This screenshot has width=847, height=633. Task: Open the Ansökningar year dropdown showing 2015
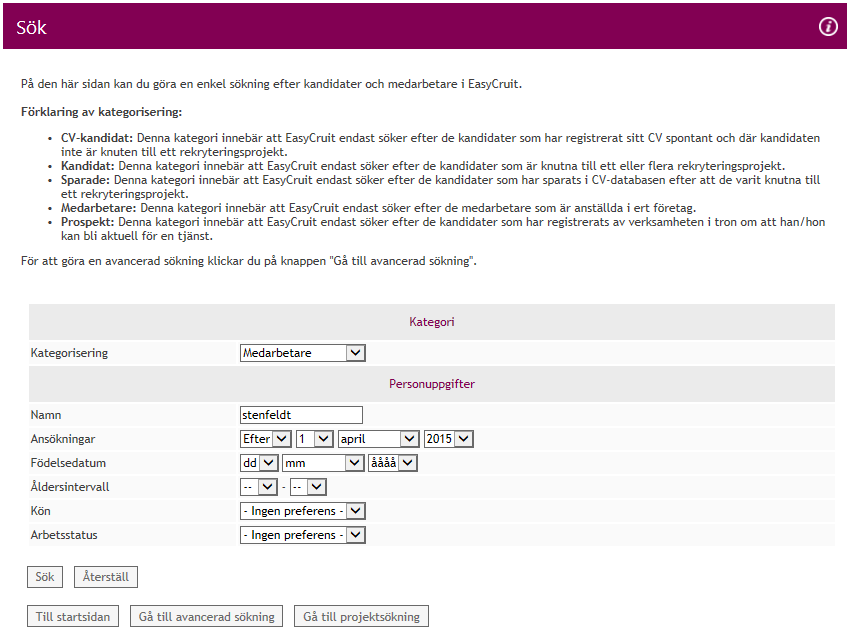[448, 439]
